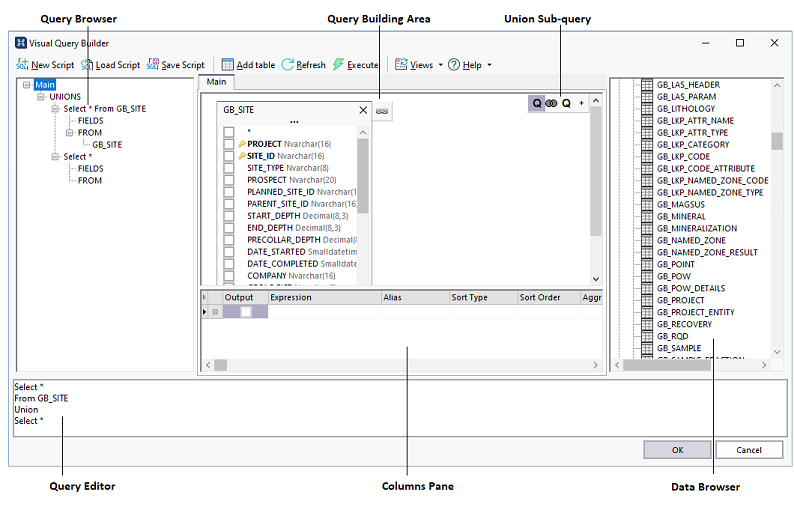
Task: Collapse the Main tree node
Action: click(x=27, y=85)
